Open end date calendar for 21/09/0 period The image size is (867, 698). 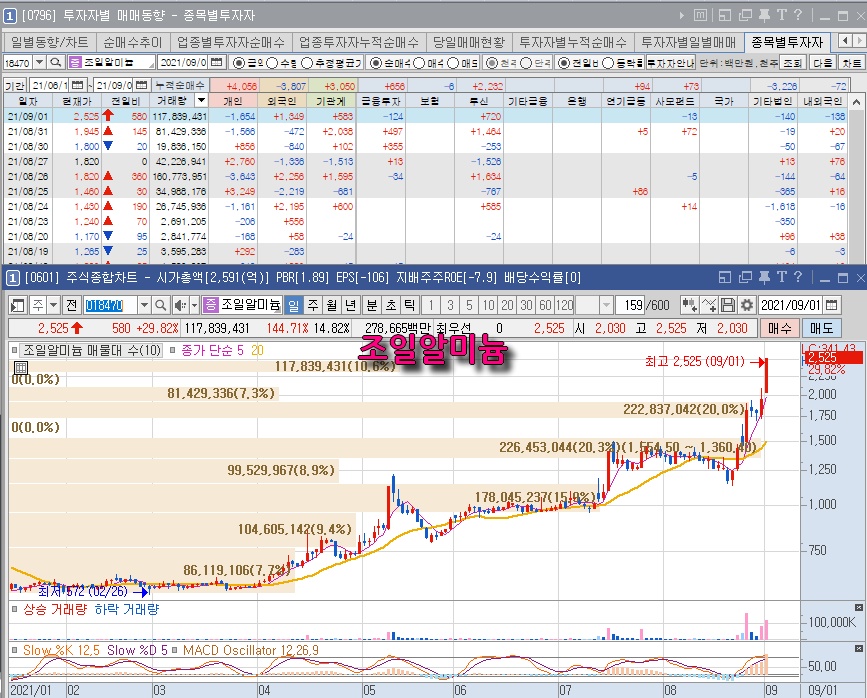click(x=142, y=85)
